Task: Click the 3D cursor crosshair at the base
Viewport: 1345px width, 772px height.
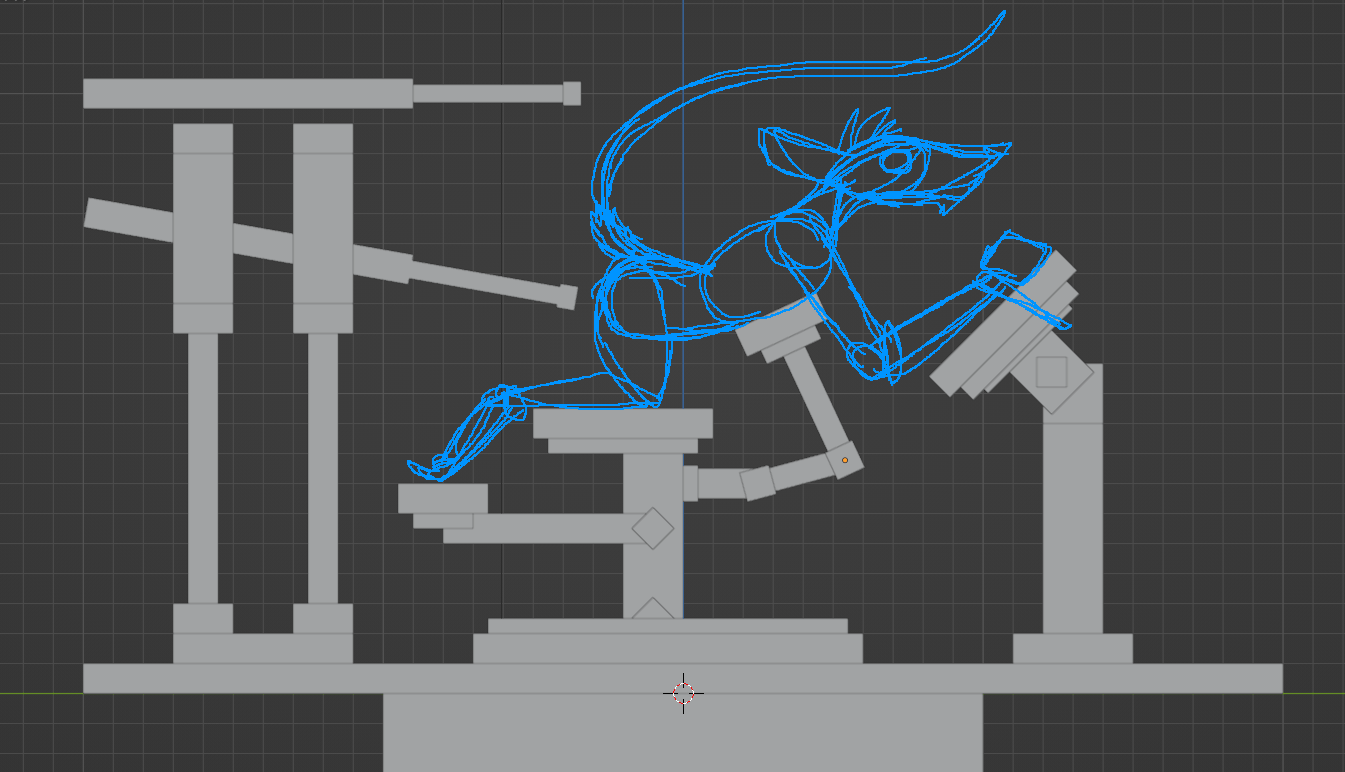Action: [x=683, y=692]
